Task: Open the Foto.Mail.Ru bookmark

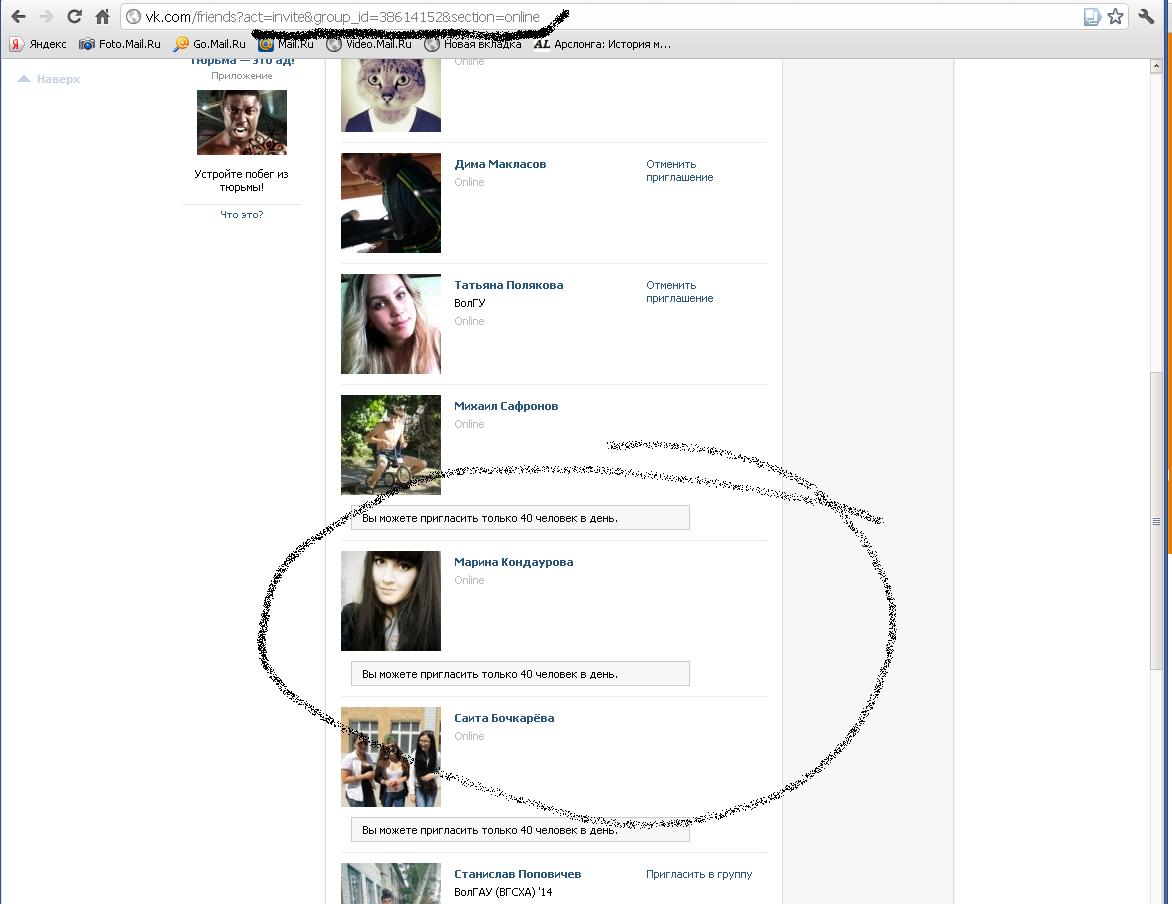Action: [120, 44]
